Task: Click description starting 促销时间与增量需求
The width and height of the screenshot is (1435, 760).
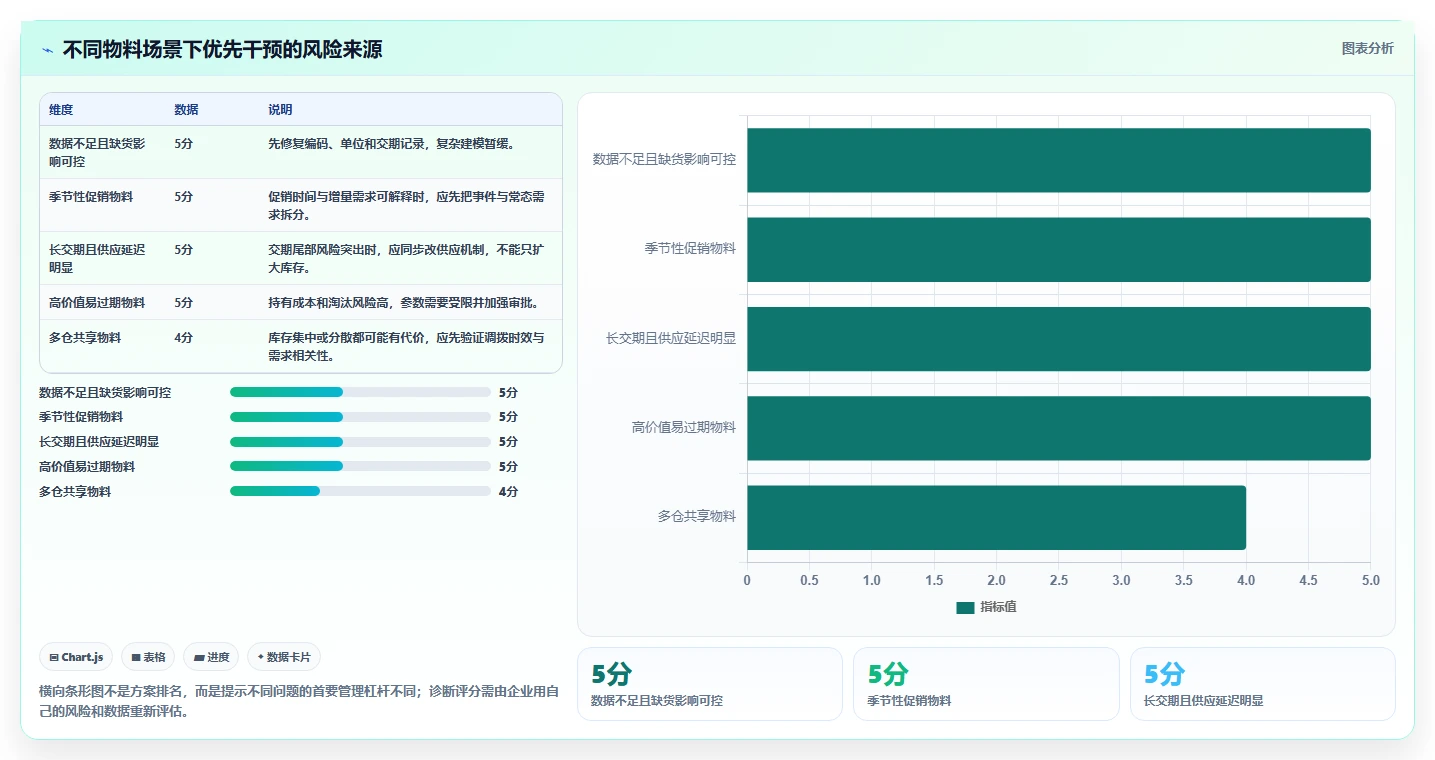Action: (x=407, y=205)
